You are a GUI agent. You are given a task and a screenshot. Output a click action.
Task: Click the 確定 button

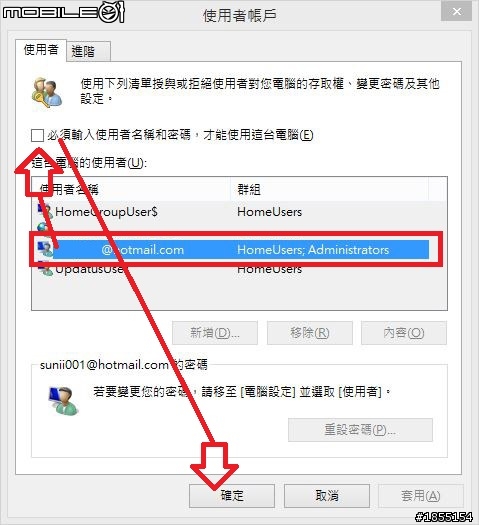[x=232, y=496]
